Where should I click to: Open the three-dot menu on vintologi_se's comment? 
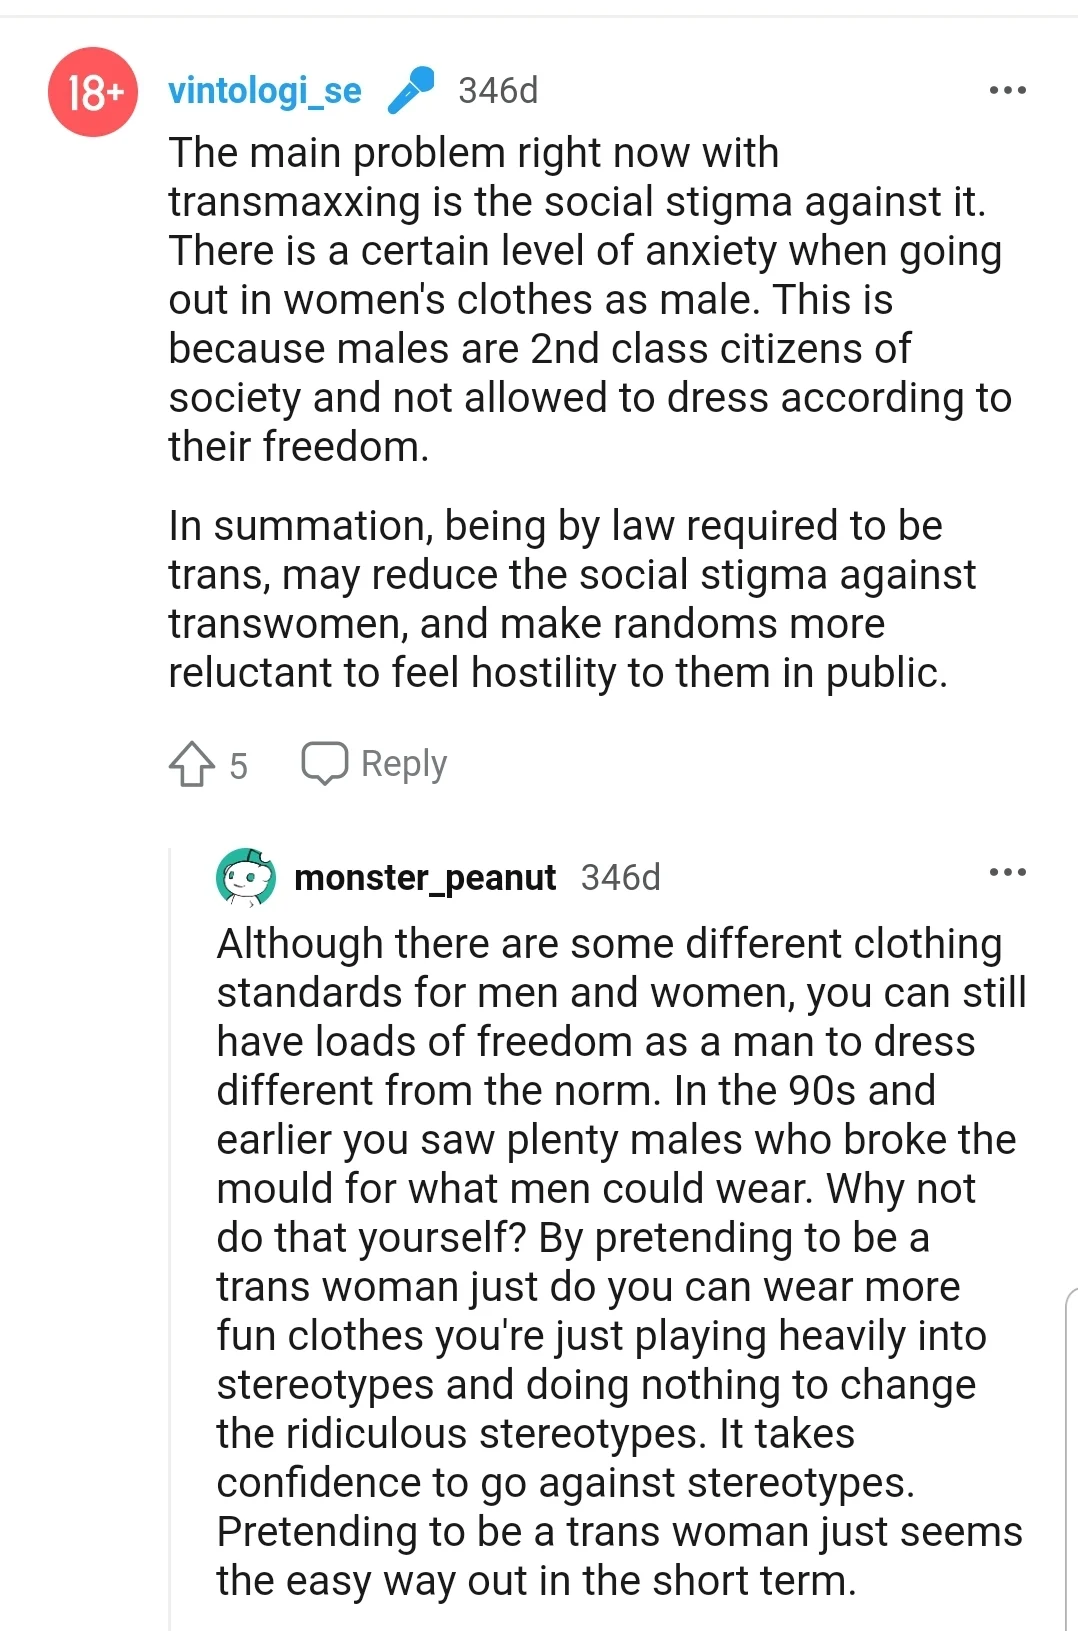(1007, 90)
